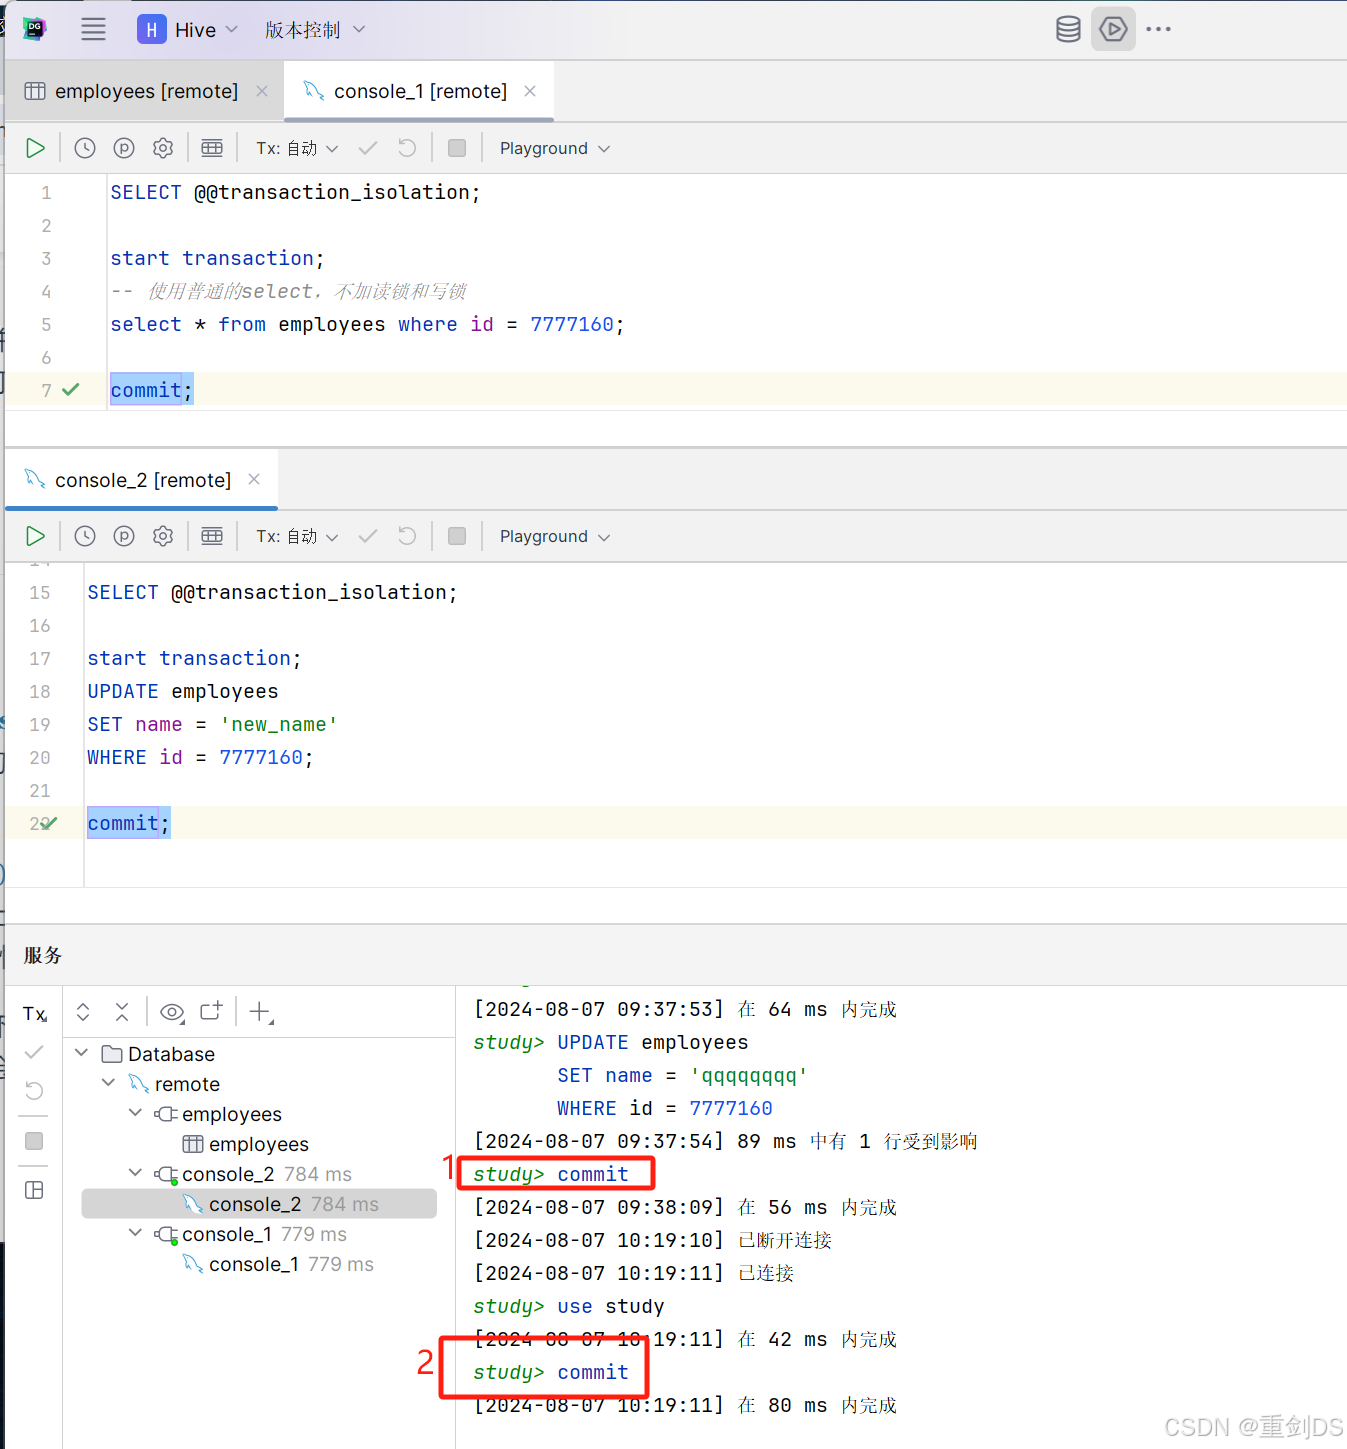Collapse the remote tree node

click(x=109, y=1083)
